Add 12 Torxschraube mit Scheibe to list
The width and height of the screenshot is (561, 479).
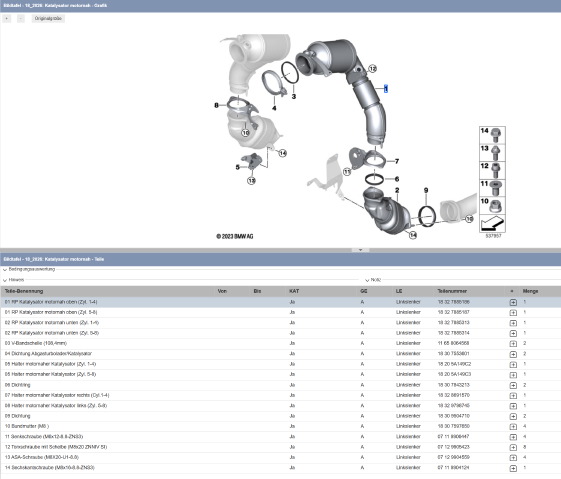click(513, 447)
